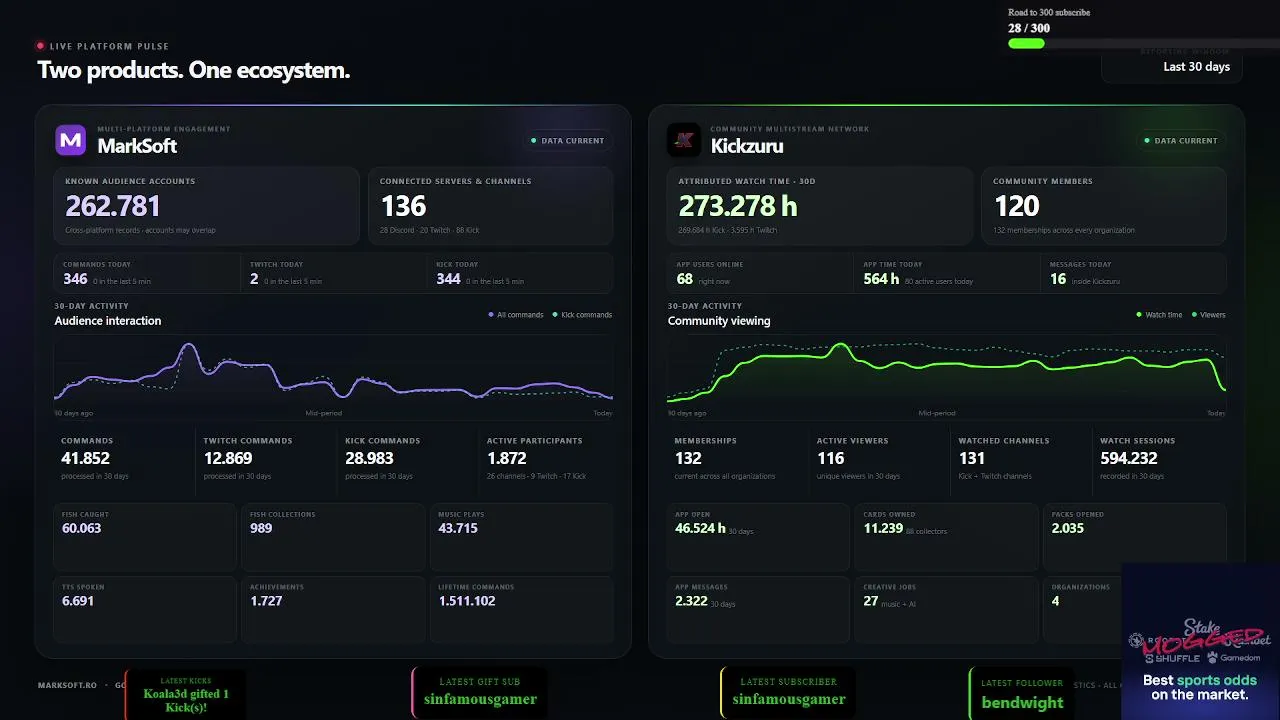Click the Kick Today value 344
This screenshot has width=1280, height=720.
pyautogui.click(x=449, y=279)
